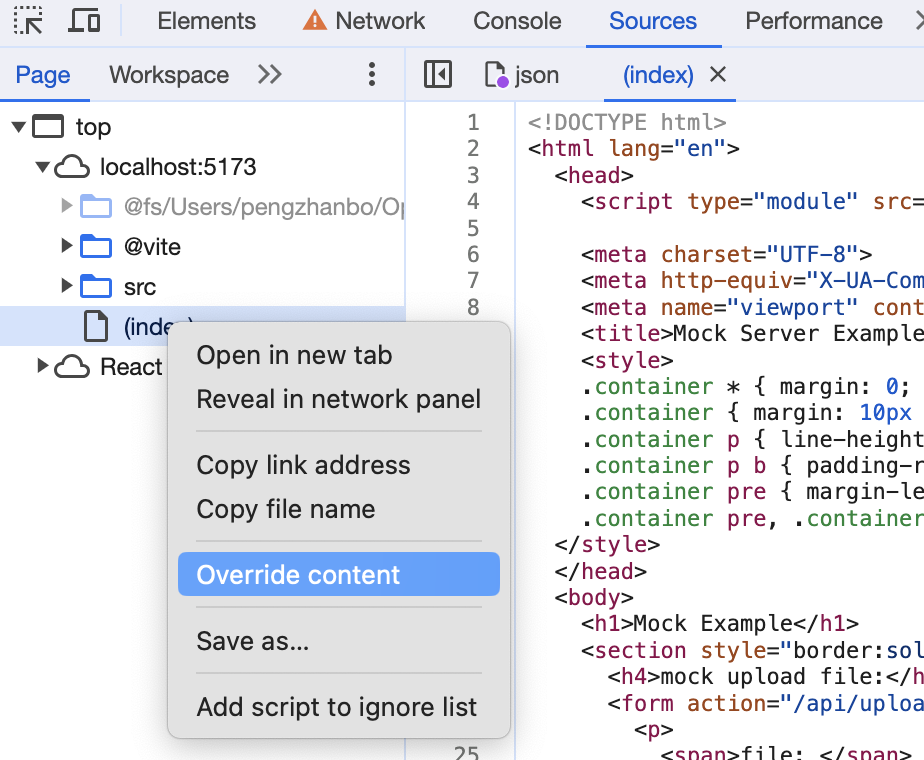Open the json file tab
Image resolution: width=924 pixels, height=760 pixels.
click(x=522, y=75)
